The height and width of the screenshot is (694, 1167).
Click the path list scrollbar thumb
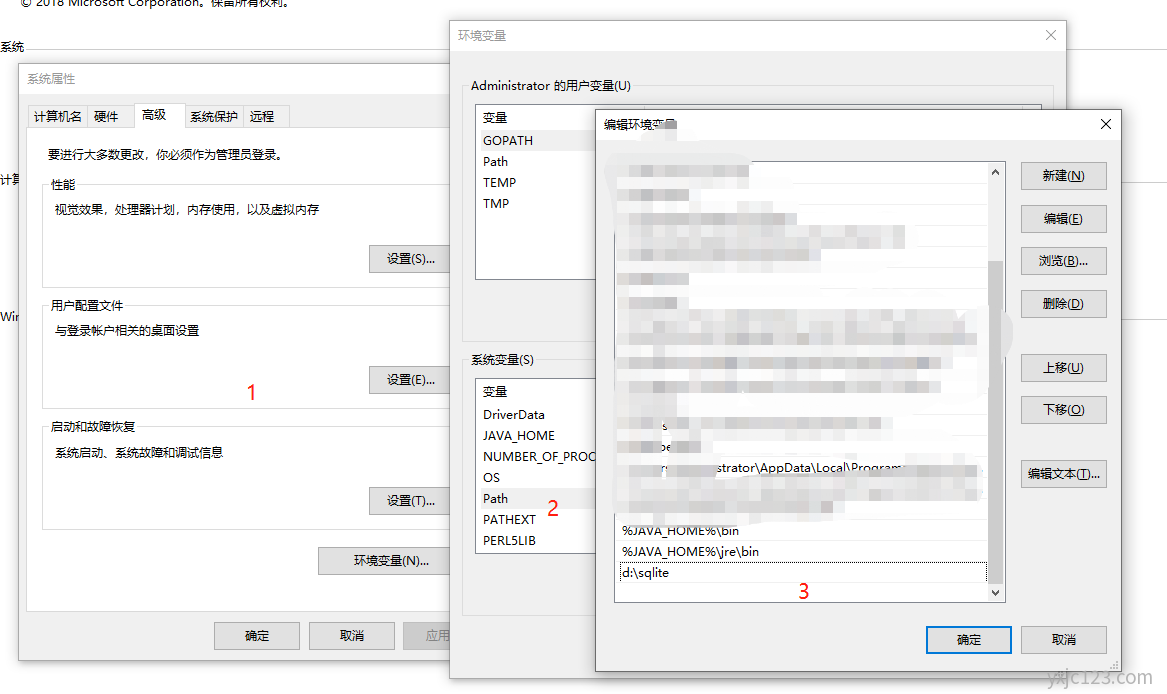click(x=995, y=421)
